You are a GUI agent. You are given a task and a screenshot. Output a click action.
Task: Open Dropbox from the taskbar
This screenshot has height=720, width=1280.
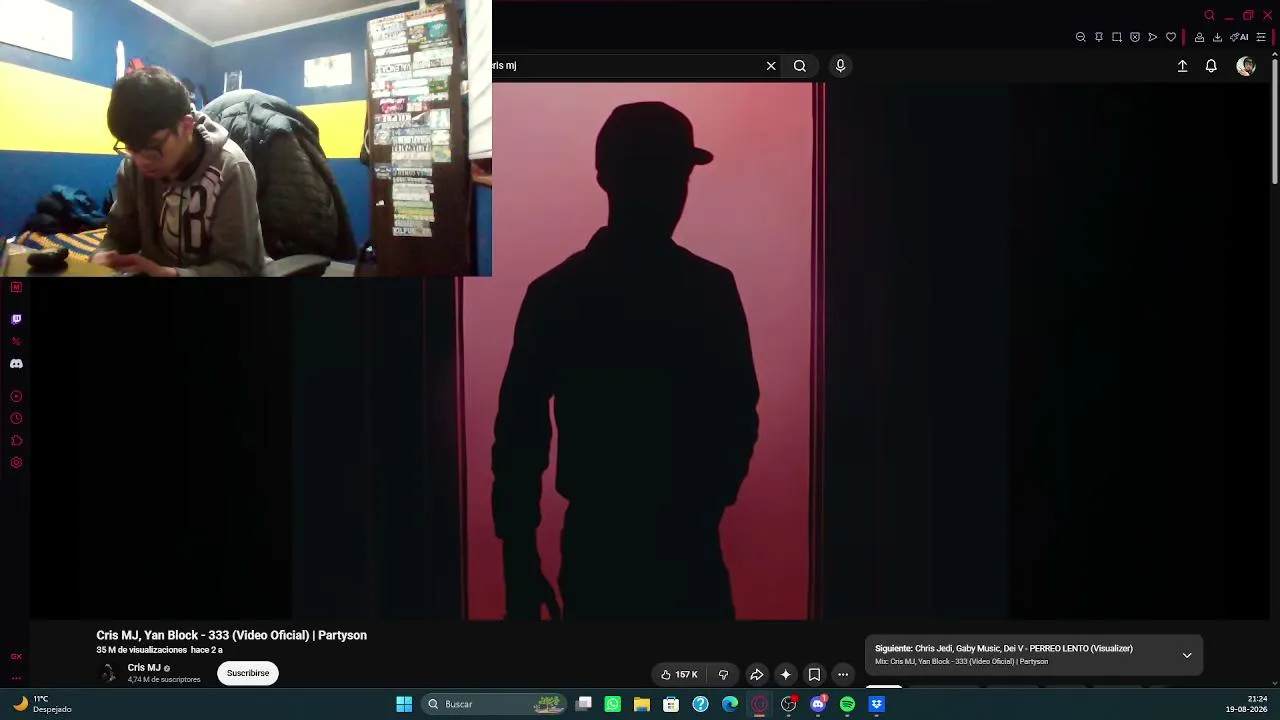(877, 704)
